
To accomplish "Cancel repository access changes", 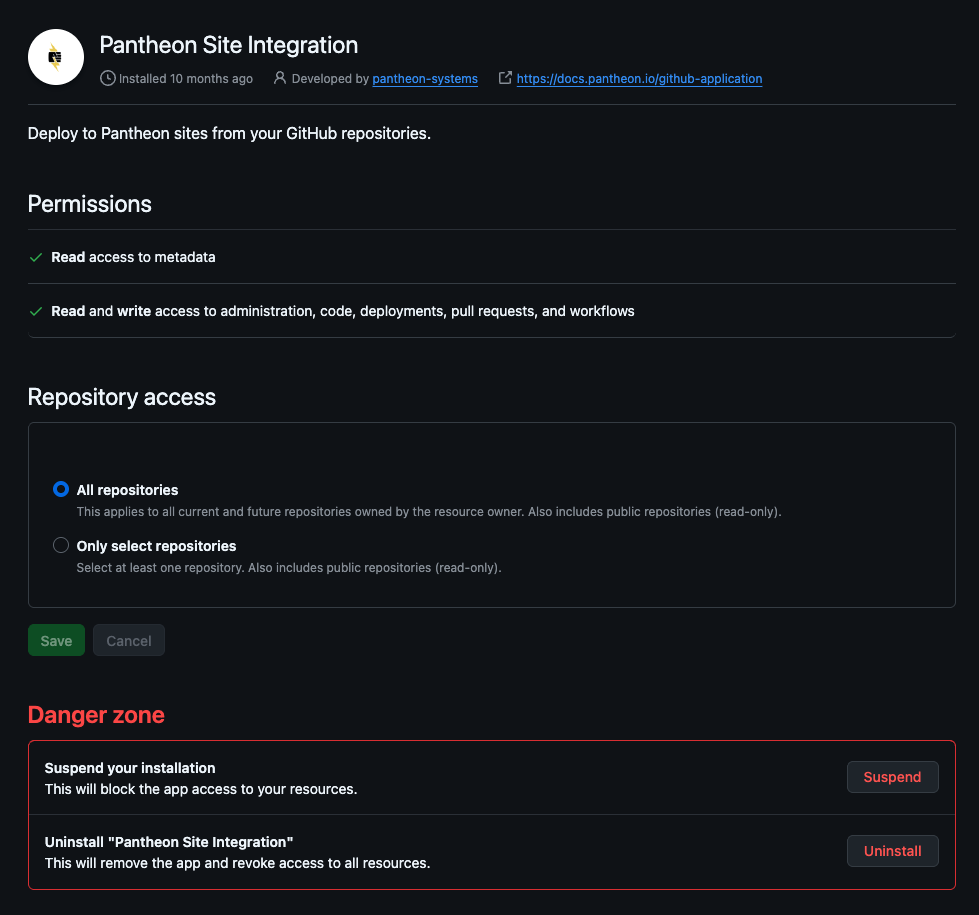I will point(128,640).
